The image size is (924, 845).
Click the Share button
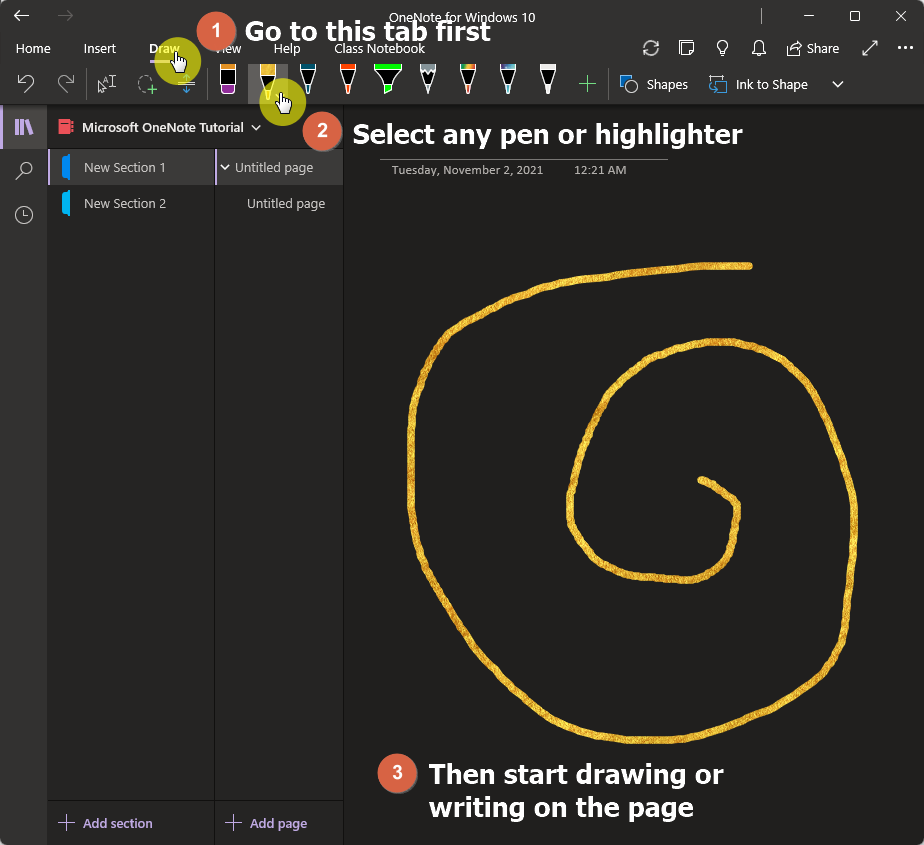click(813, 48)
